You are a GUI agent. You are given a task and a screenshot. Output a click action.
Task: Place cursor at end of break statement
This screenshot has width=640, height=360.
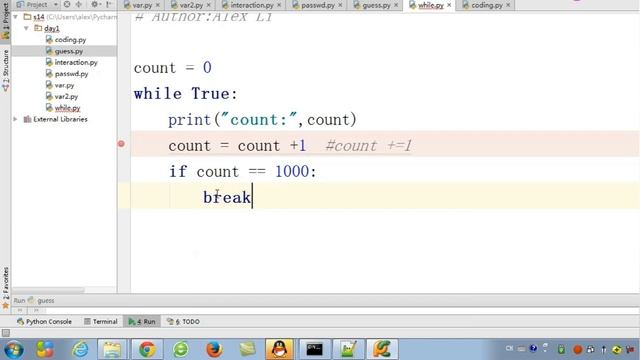(252, 197)
